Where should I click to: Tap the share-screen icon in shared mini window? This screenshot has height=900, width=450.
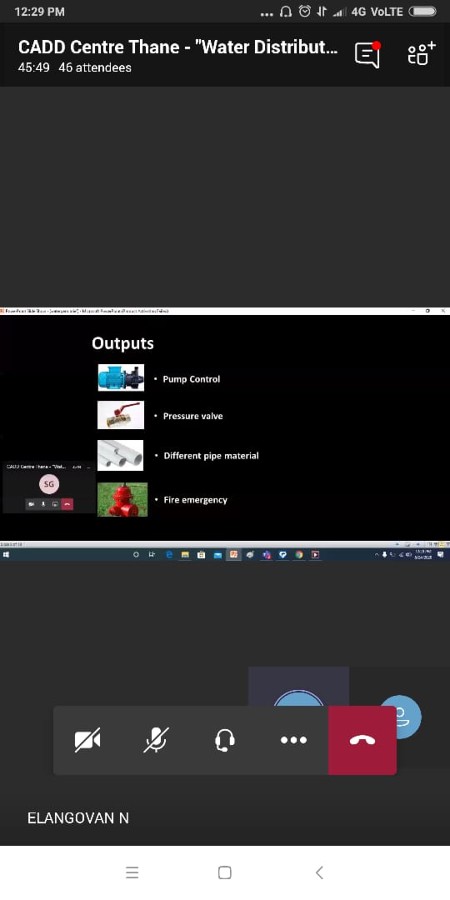click(55, 504)
